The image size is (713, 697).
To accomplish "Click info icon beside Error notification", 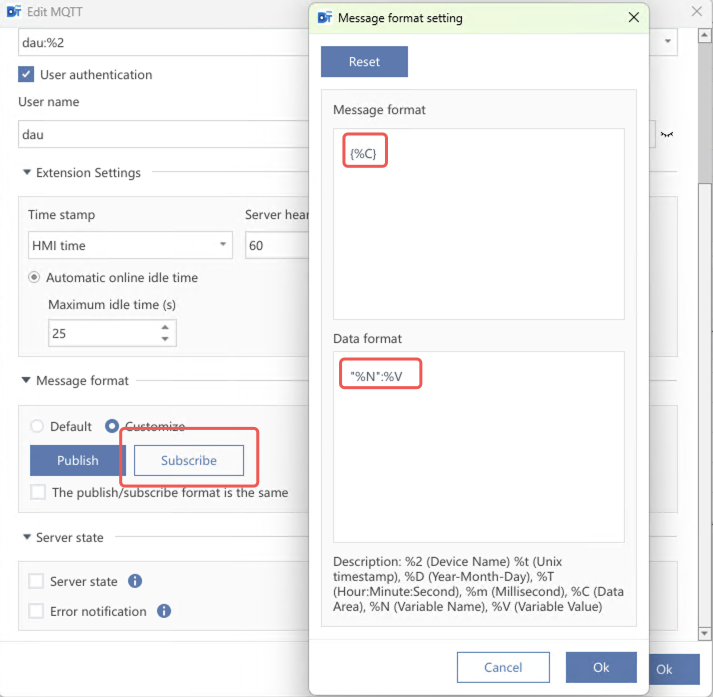I will (x=164, y=611).
